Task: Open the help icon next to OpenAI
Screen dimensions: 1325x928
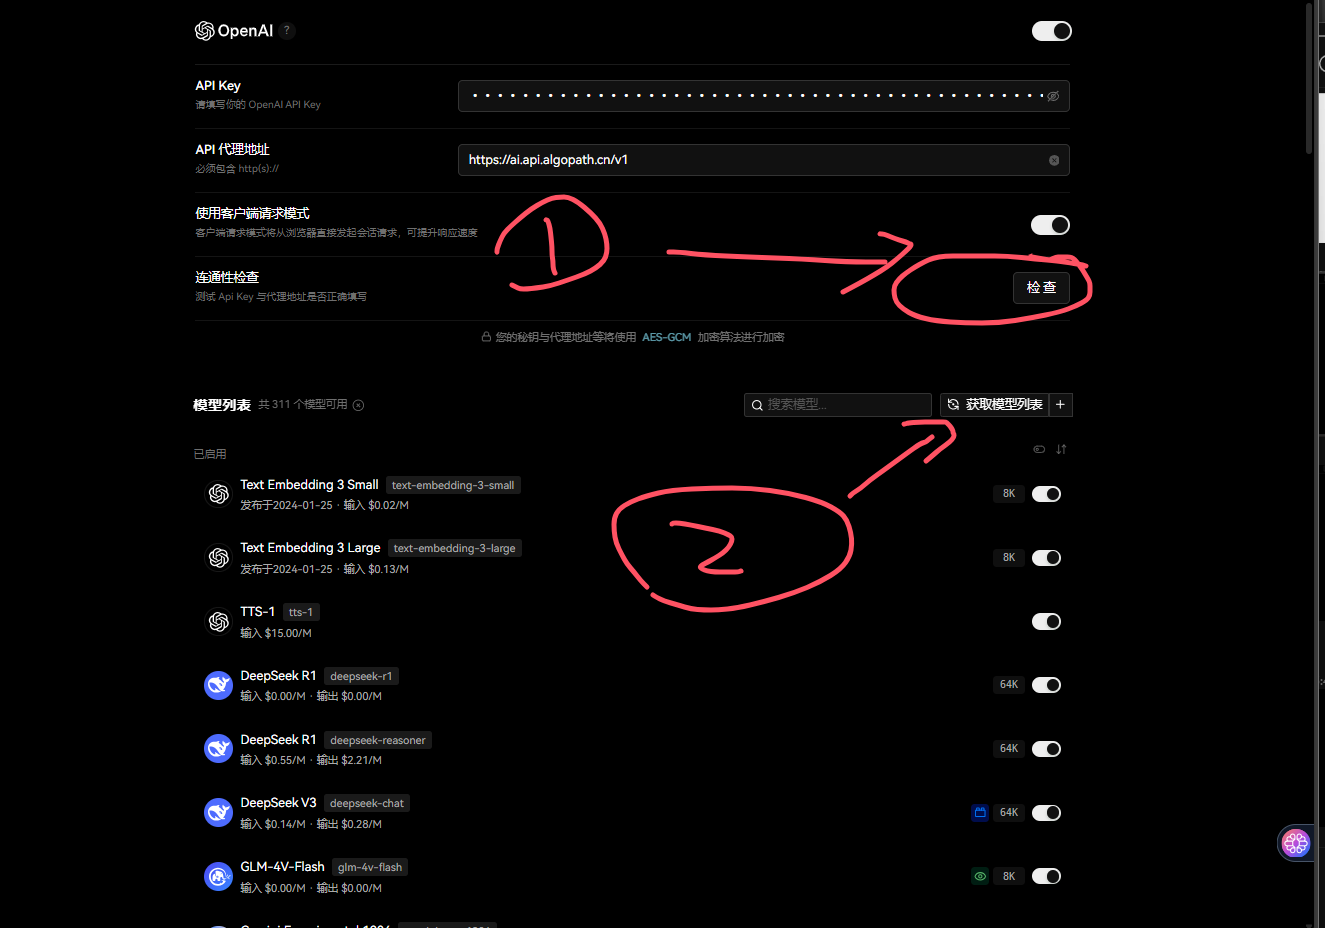Action: [287, 31]
